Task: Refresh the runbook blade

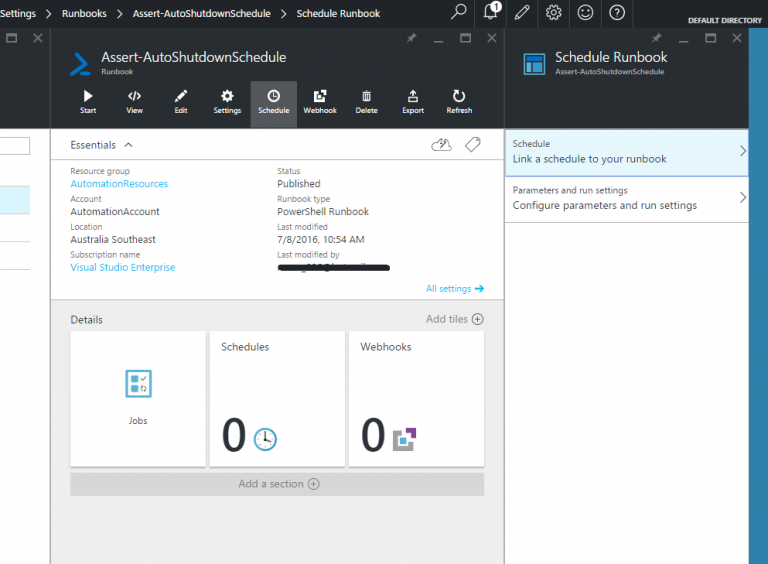Action: [459, 102]
